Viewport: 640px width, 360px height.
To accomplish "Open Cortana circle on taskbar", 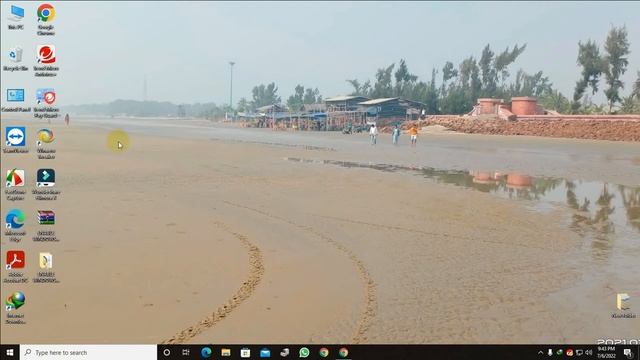I will [167, 352].
